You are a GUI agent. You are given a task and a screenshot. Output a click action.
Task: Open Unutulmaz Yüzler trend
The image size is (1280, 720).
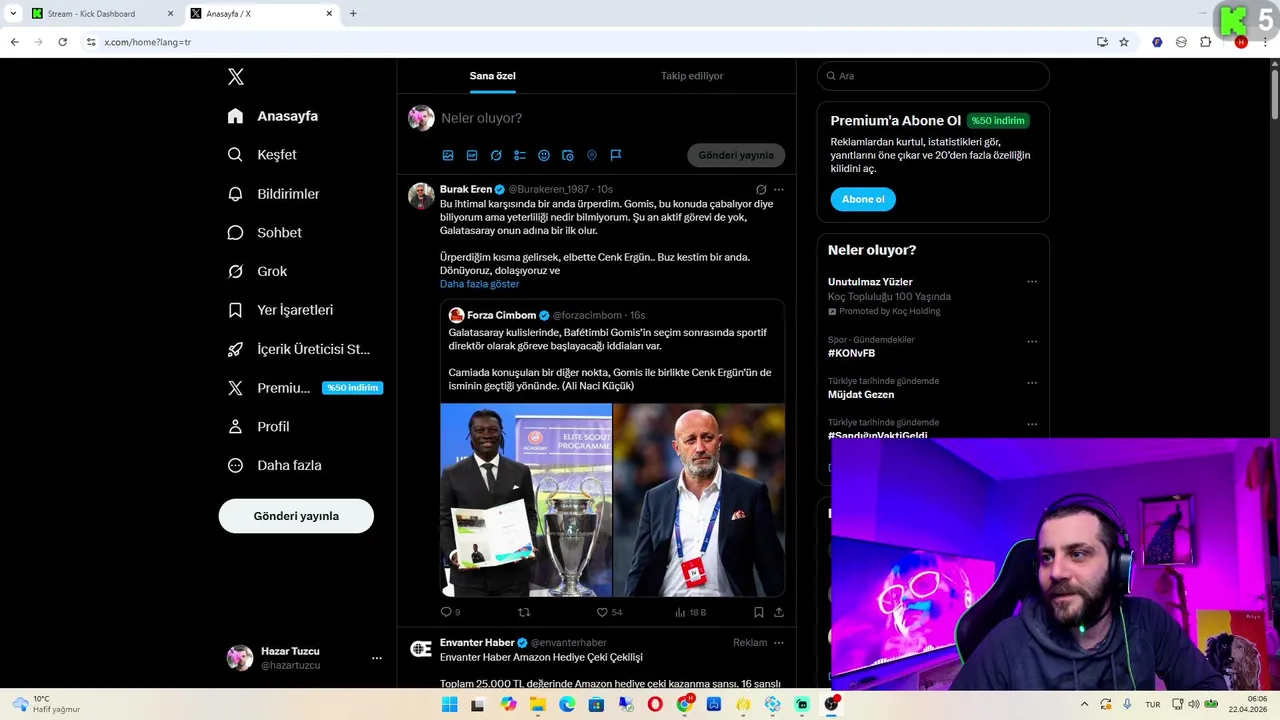(870, 282)
